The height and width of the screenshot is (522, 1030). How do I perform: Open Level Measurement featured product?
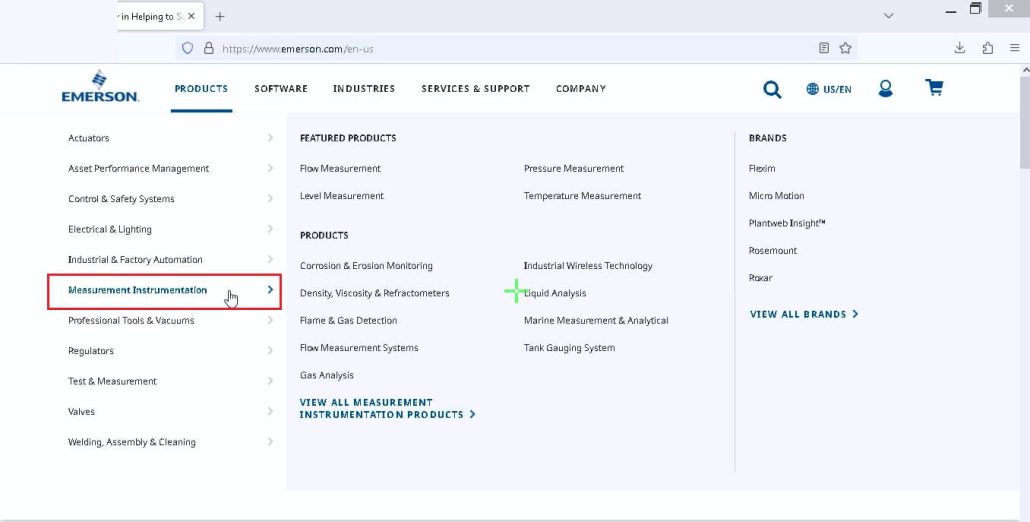(342, 196)
